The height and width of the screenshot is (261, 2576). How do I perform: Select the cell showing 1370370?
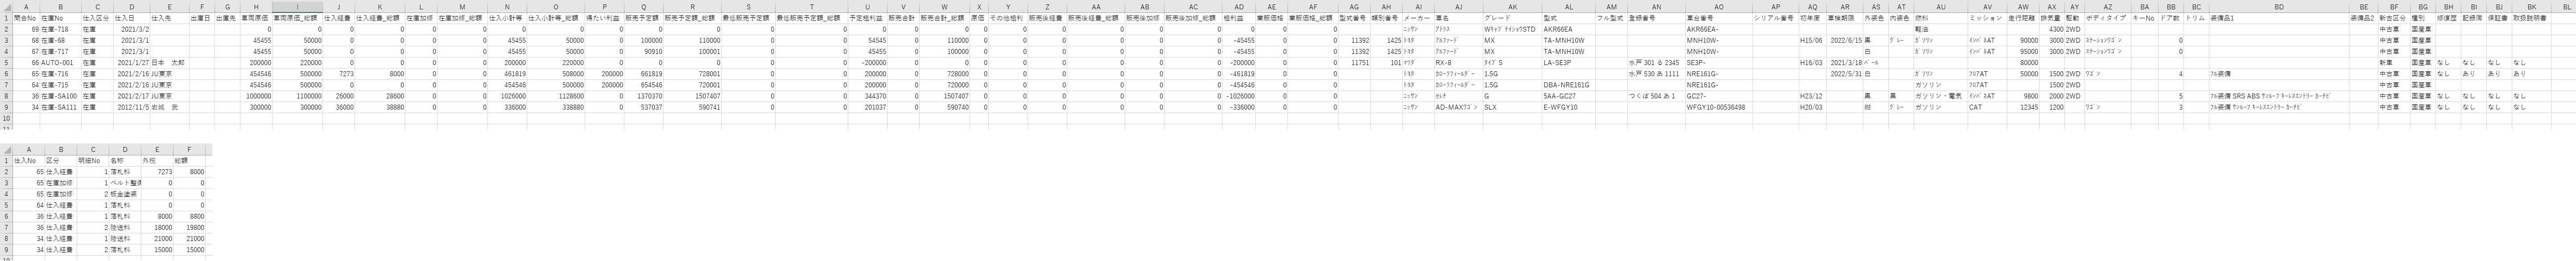[x=643, y=96]
